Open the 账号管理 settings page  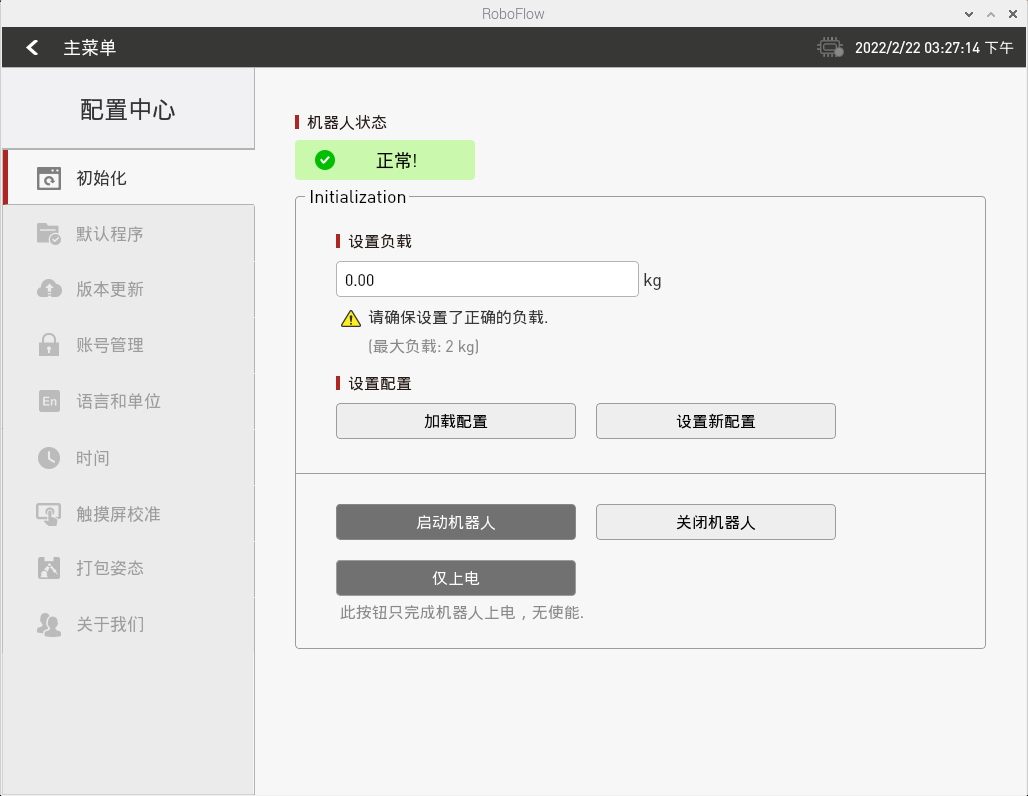coord(110,345)
